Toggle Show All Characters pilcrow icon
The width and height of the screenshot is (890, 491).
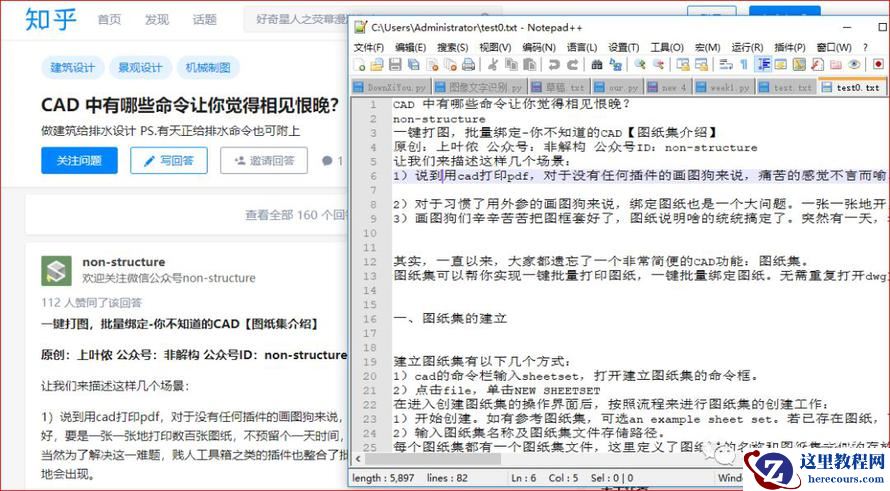[x=744, y=65]
